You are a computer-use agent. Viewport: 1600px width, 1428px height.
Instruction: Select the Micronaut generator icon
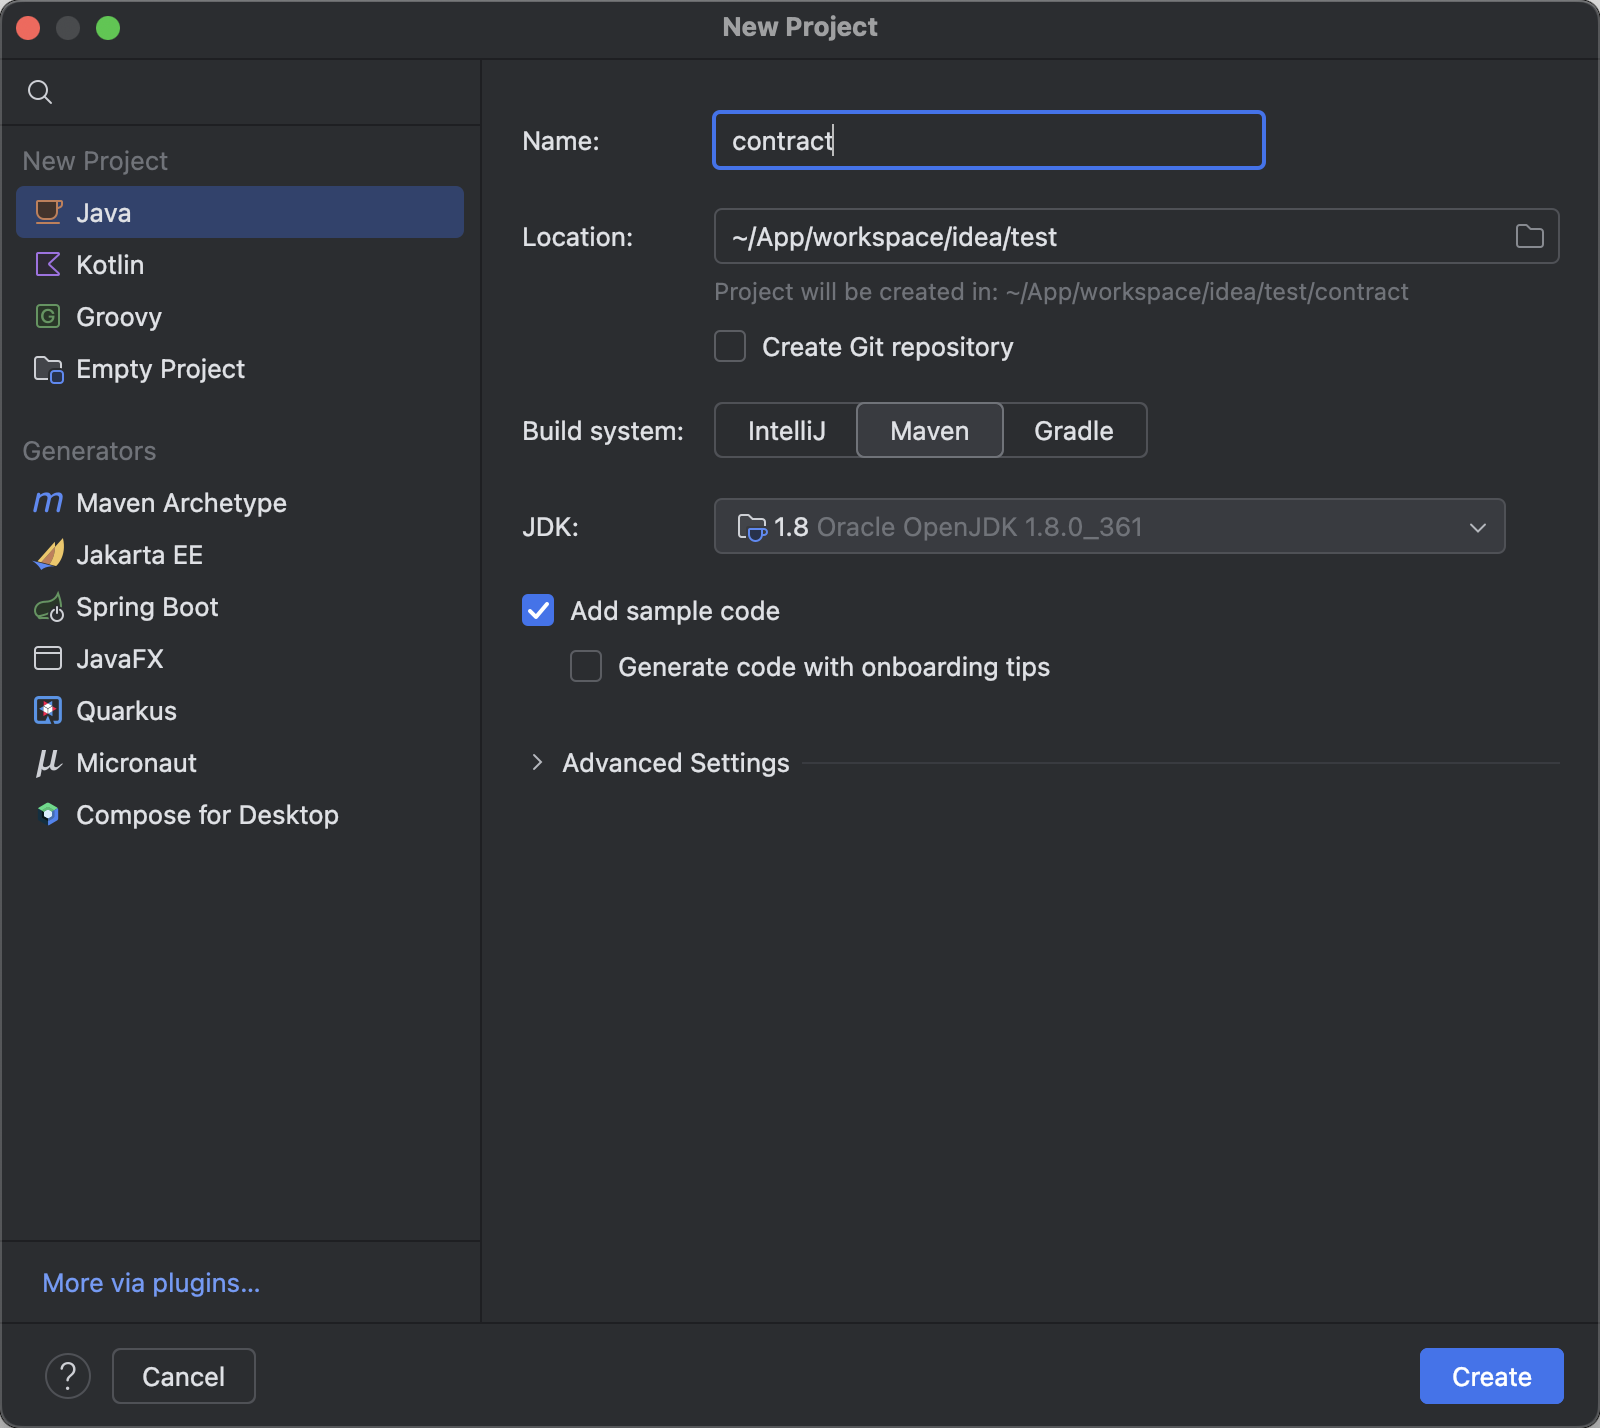[48, 762]
